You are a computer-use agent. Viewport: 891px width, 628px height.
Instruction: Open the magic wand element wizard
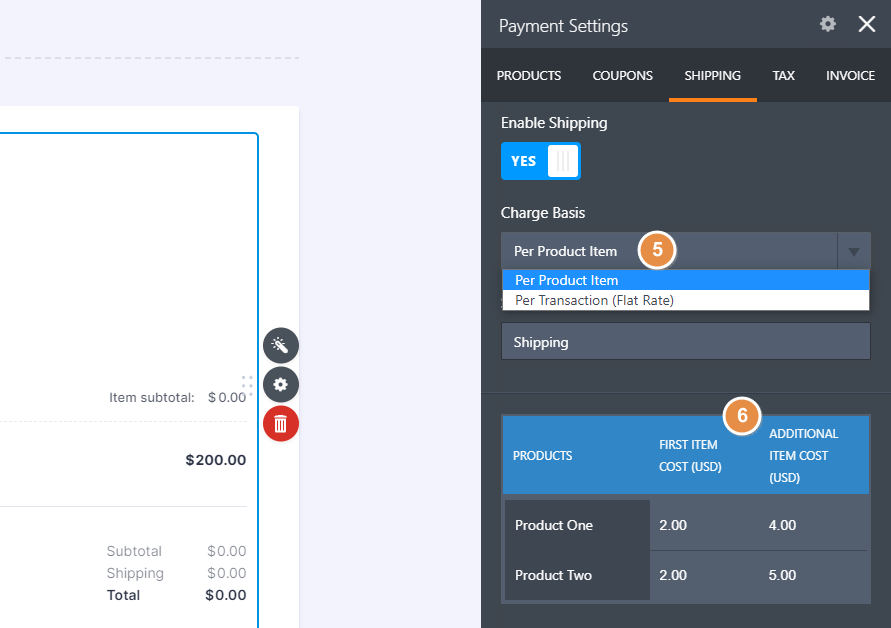280,346
